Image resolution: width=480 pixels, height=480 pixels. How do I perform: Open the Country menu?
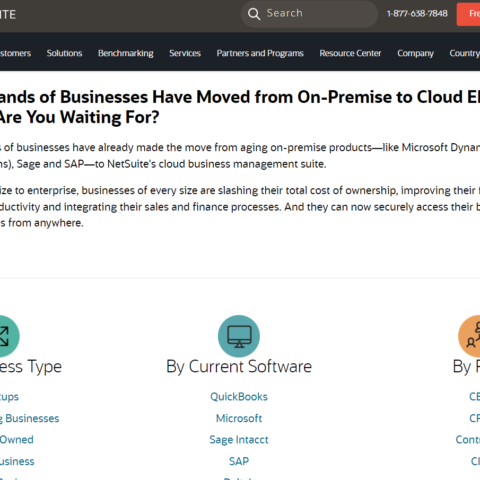465,53
